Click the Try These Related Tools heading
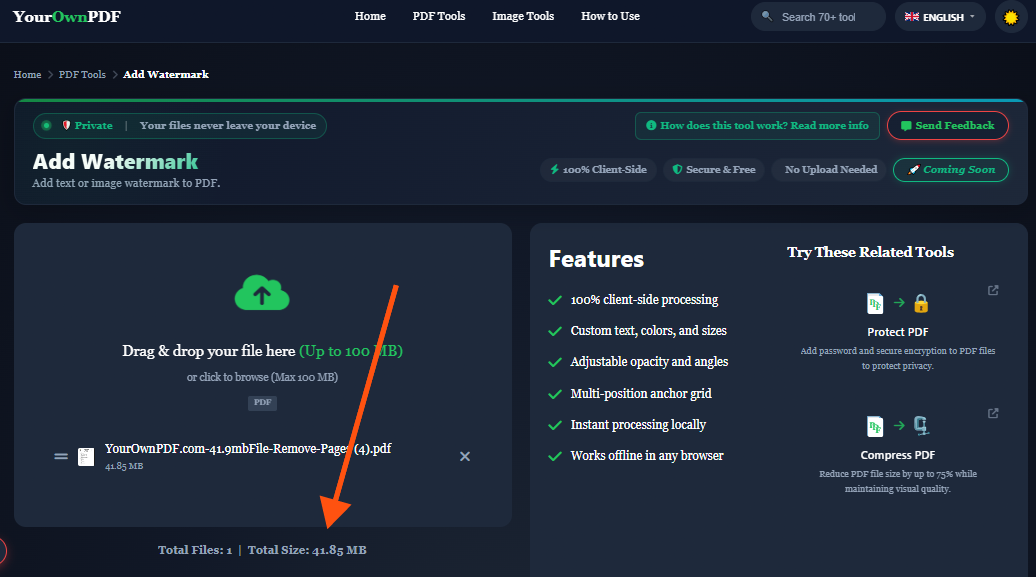 pyautogui.click(x=870, y=252)
